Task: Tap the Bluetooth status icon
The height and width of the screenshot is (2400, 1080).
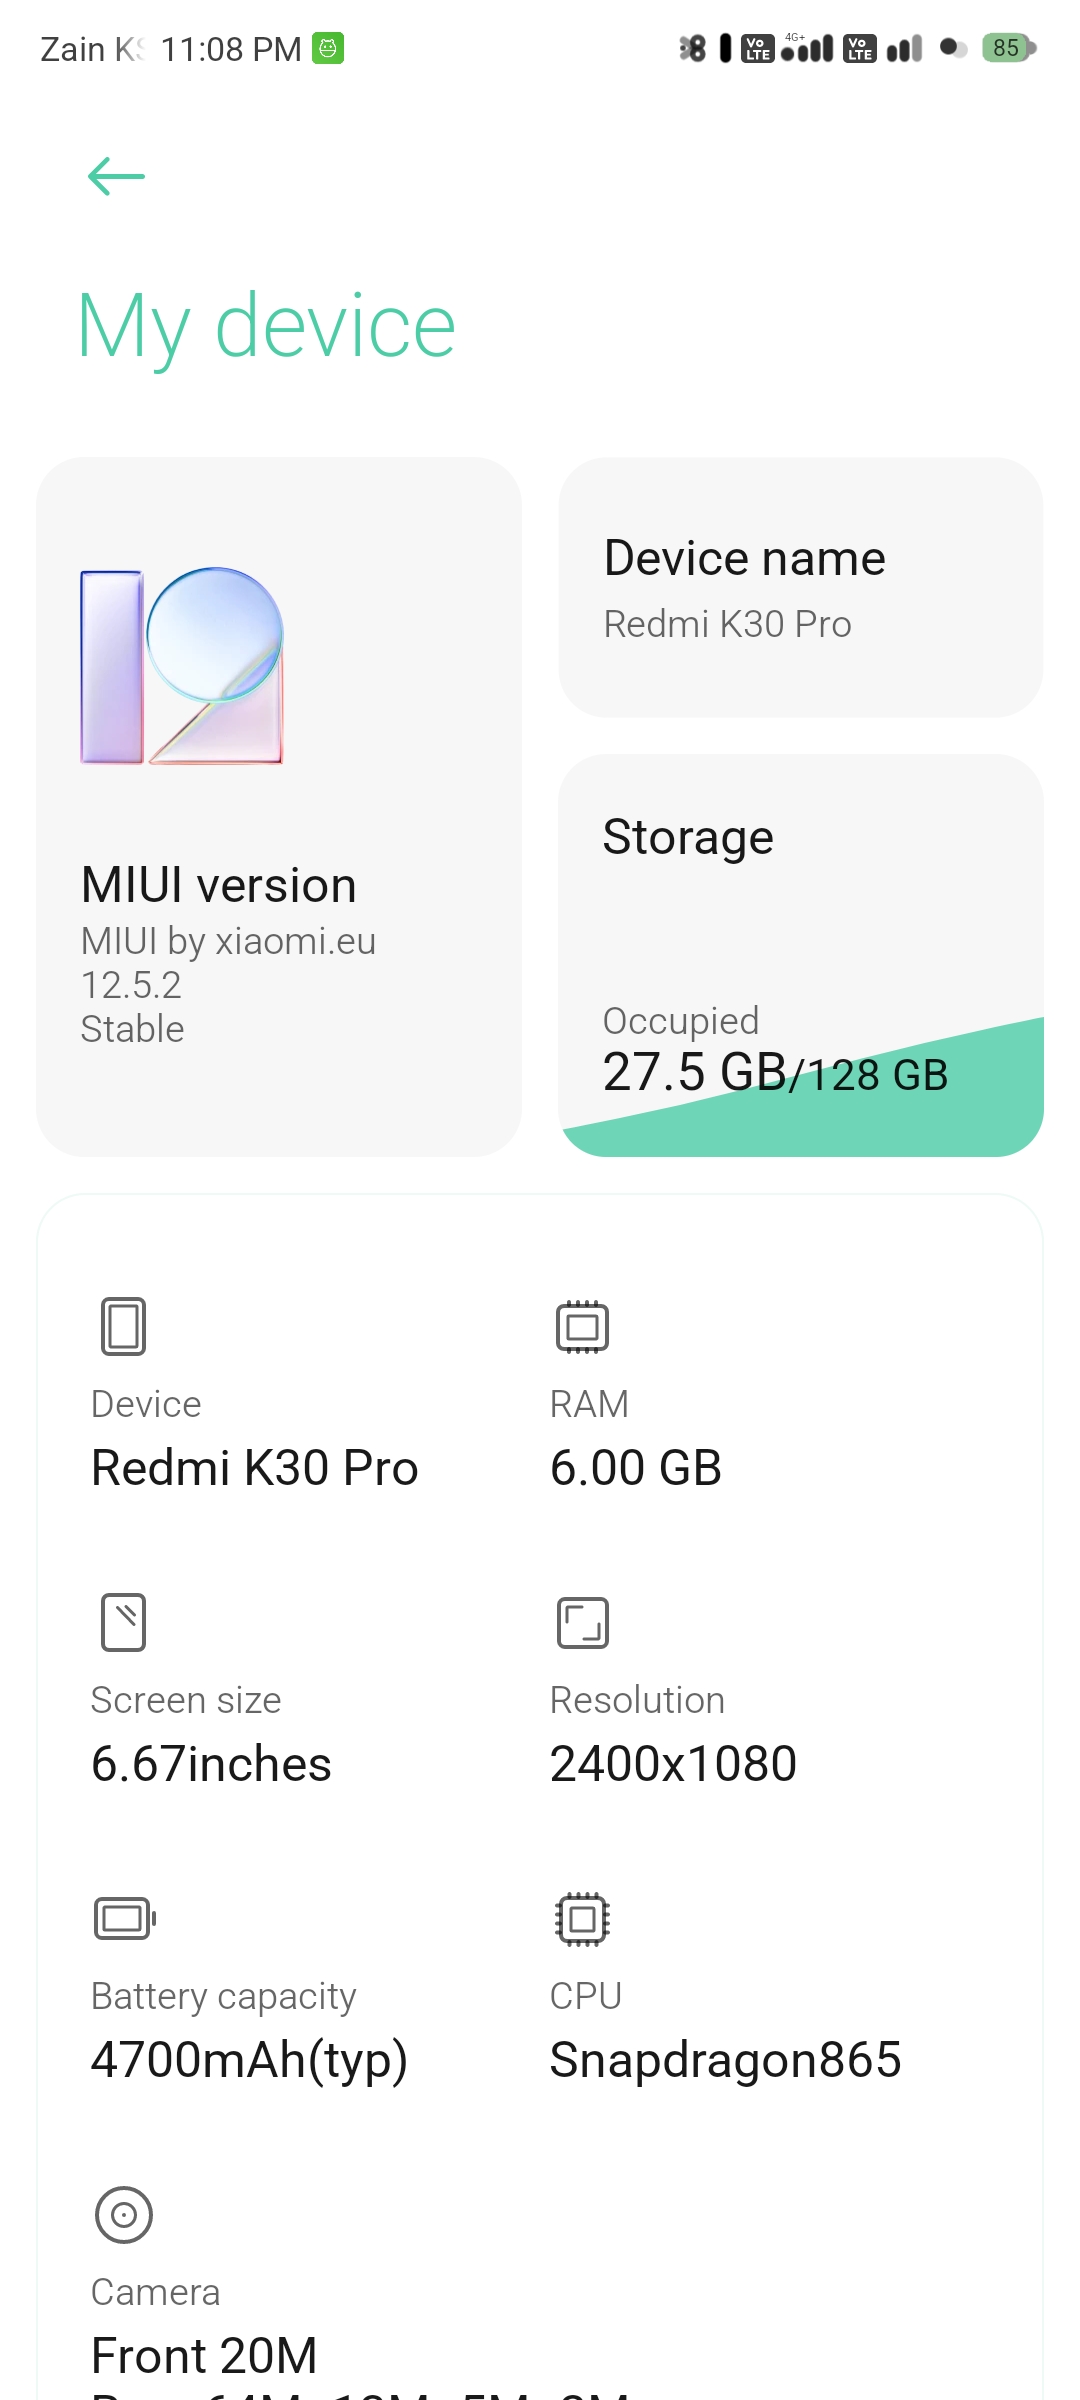Action: point(692,48)
